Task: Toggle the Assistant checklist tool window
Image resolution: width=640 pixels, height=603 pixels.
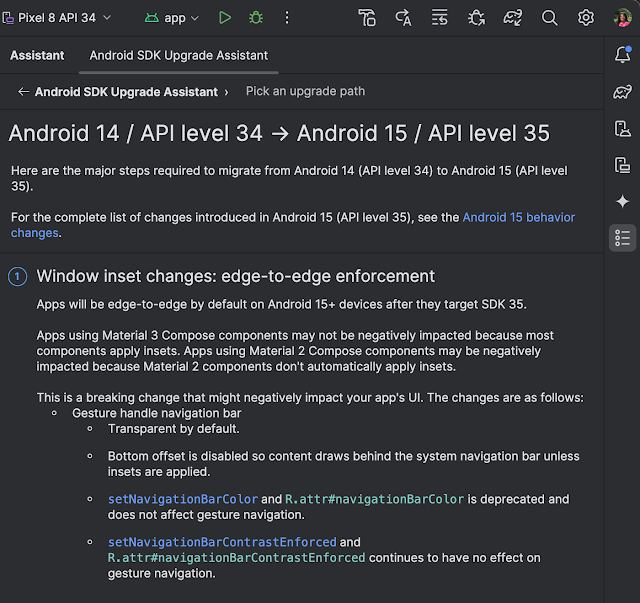Action: coord(622,237)
